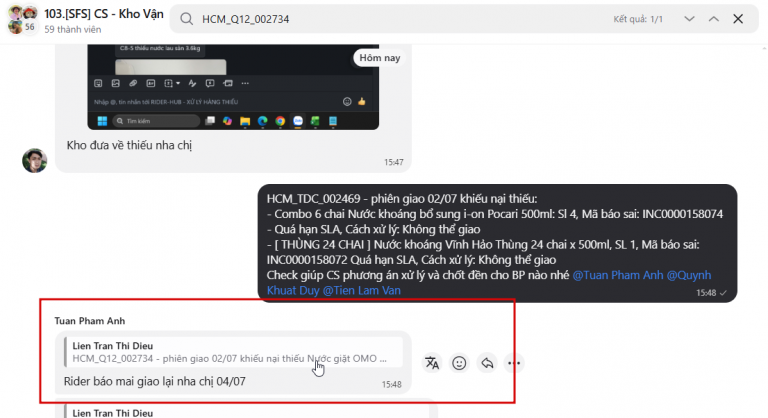
Task: Open the 59 thành viên member list
Action: click(72, 29)
